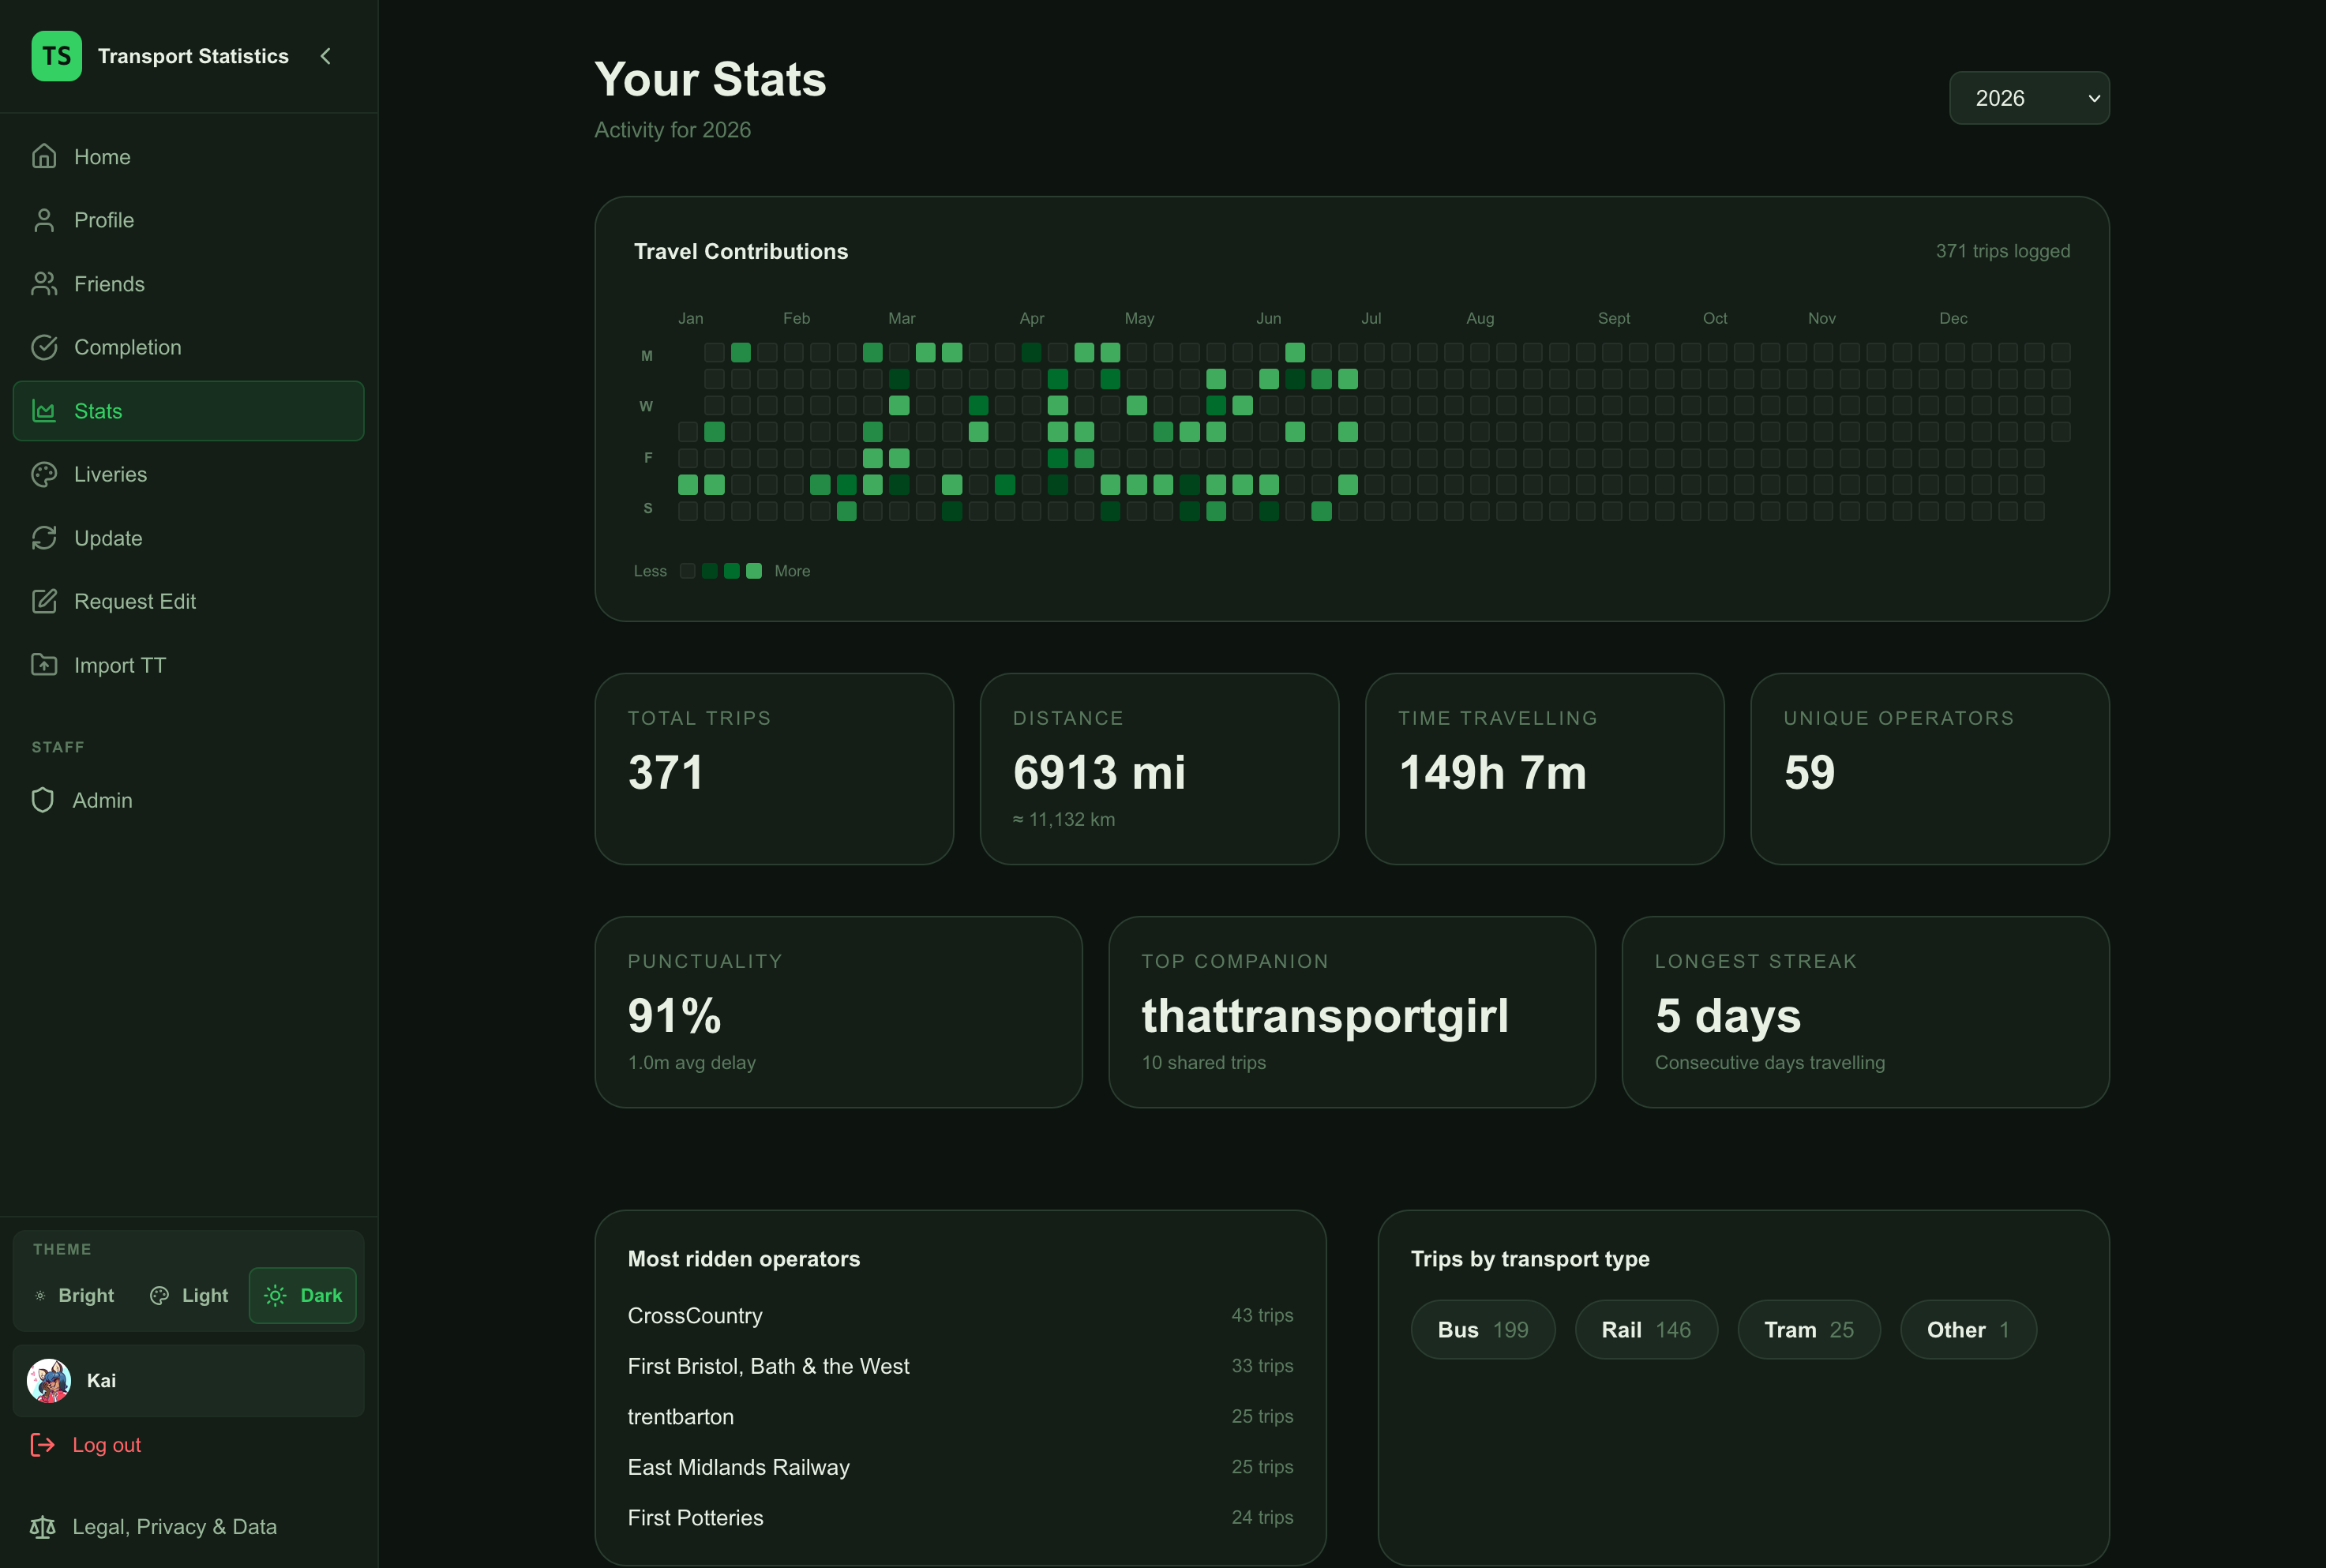The width and height of the screenshot is (2326, 1568).
Task: Select the Liveries menu item
Action: [x=188, y=474]
